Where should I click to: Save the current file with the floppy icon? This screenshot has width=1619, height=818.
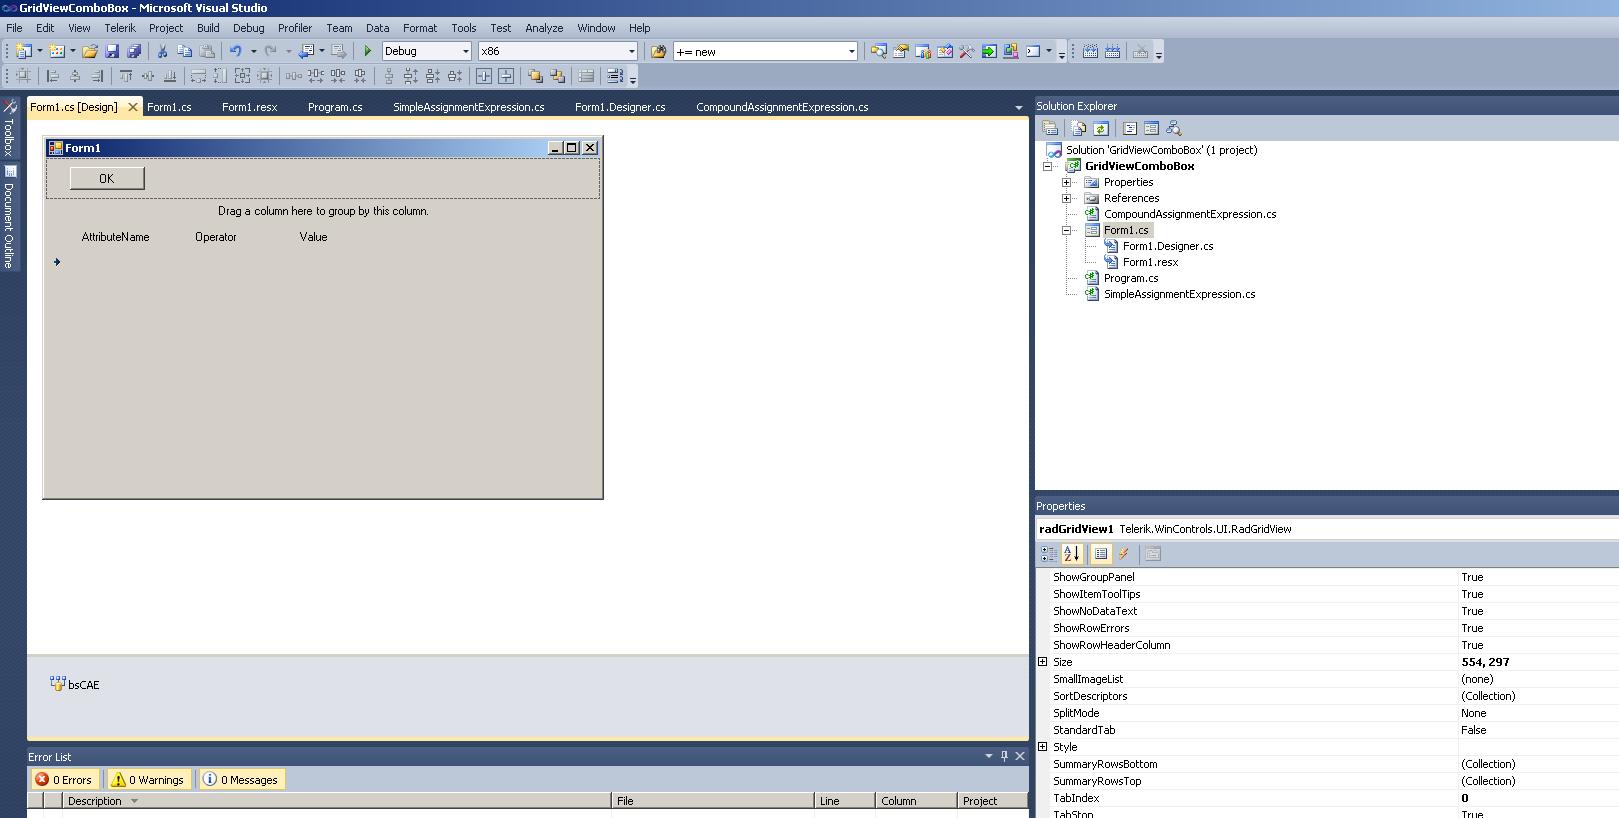pos(112,51)
